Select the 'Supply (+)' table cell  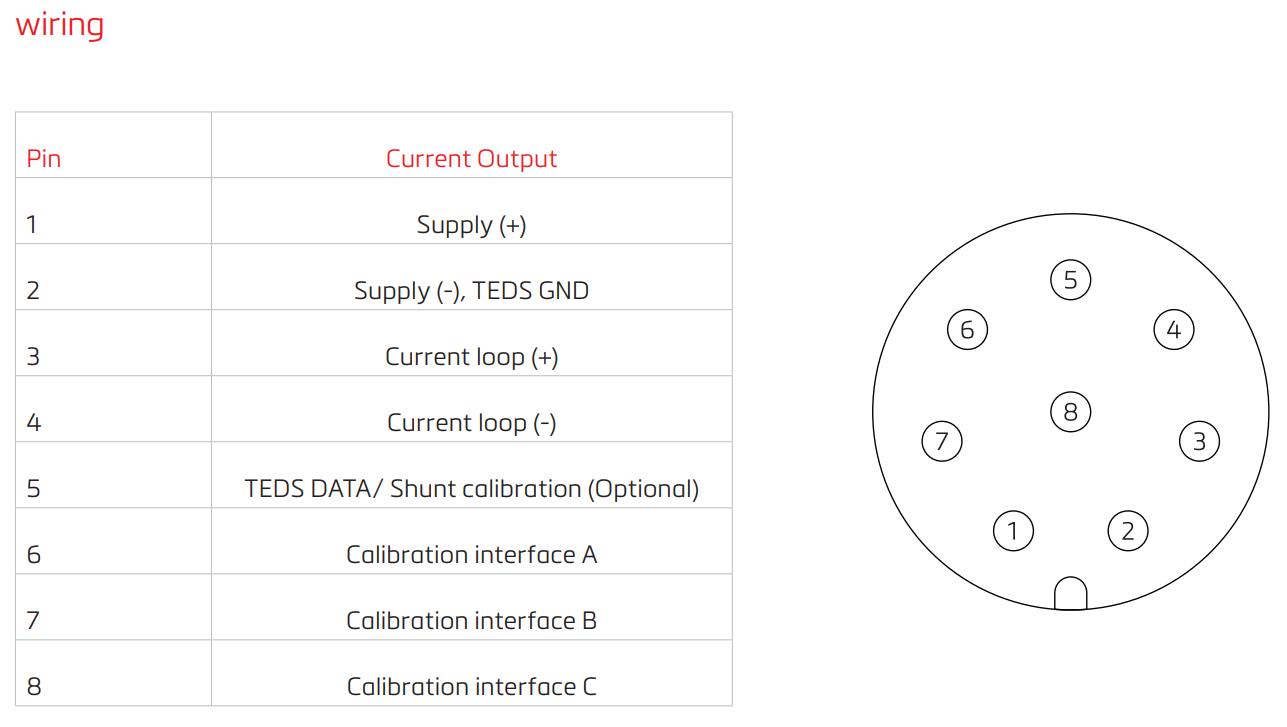(x=471, y=225)
